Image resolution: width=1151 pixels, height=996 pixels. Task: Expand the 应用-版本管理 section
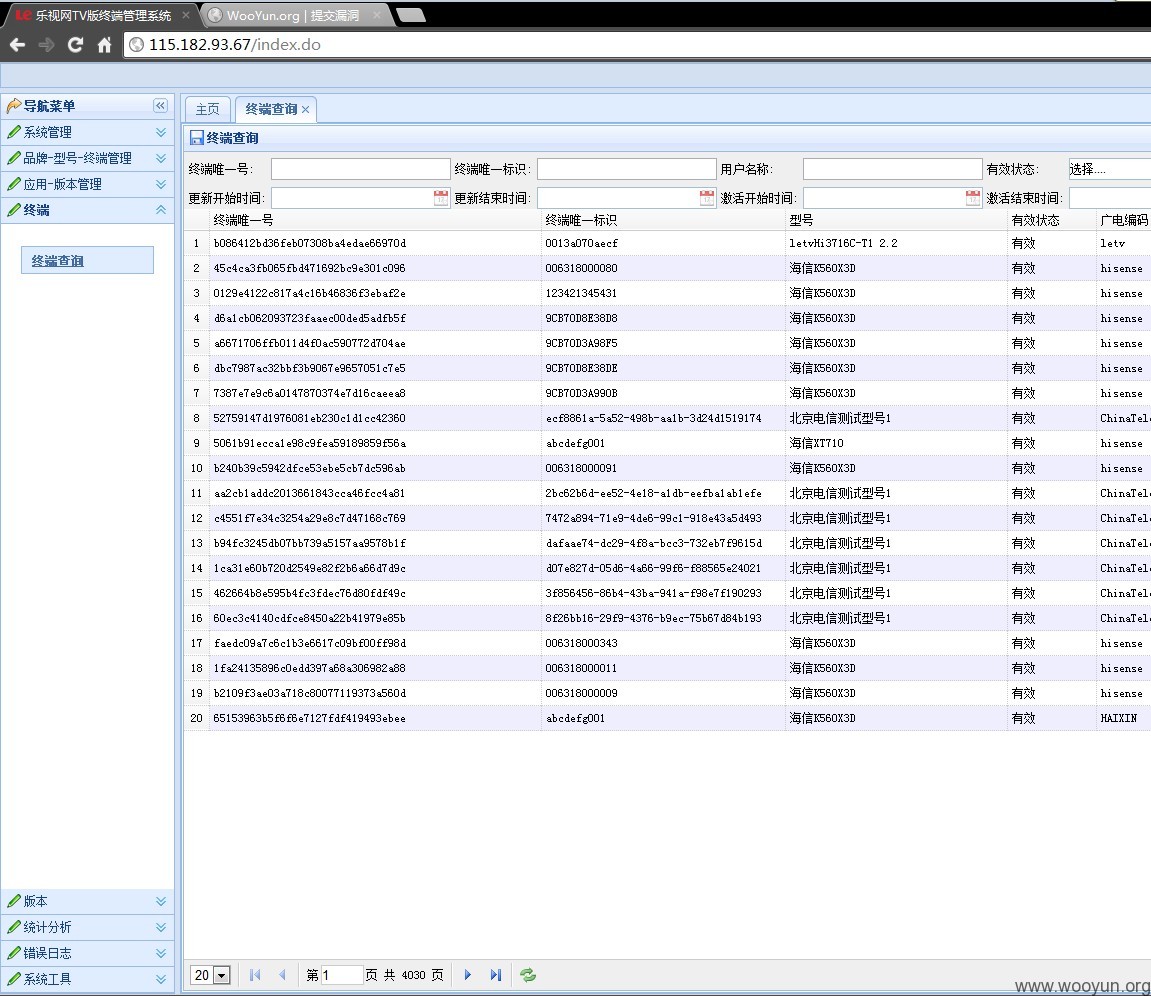(x=161, y=184)
